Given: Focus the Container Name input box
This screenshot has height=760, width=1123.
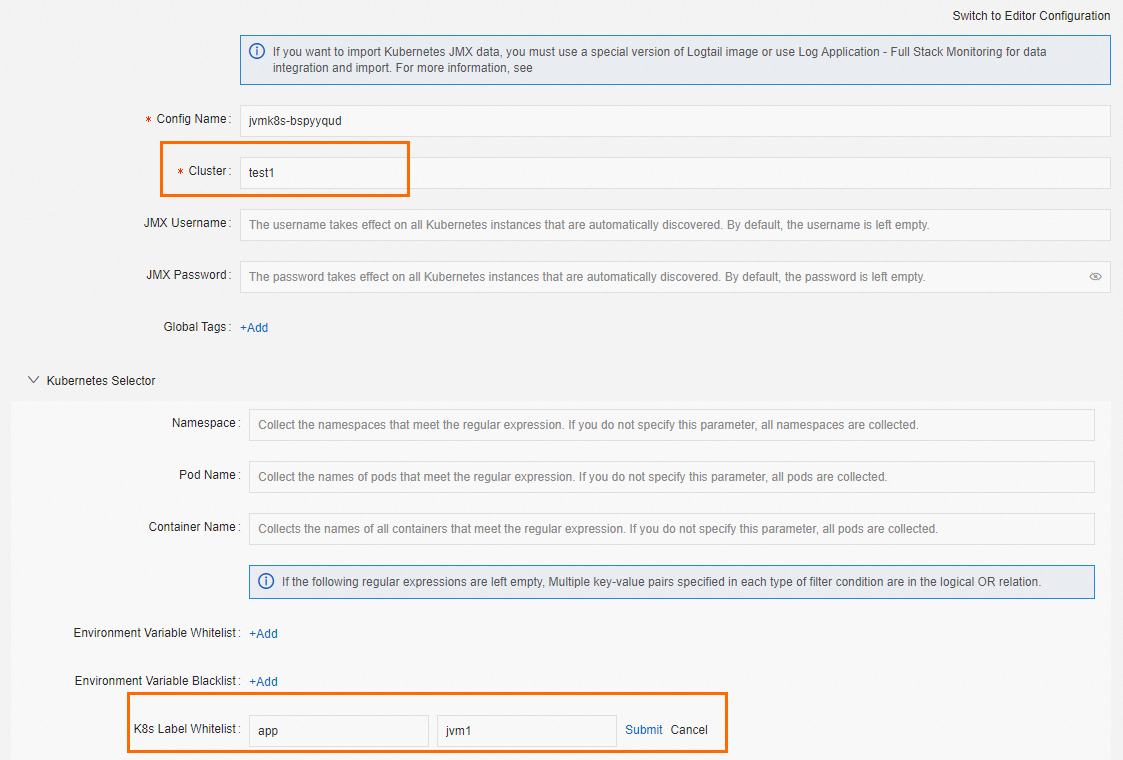Looking at the screenshot, I should pos(671,529).
